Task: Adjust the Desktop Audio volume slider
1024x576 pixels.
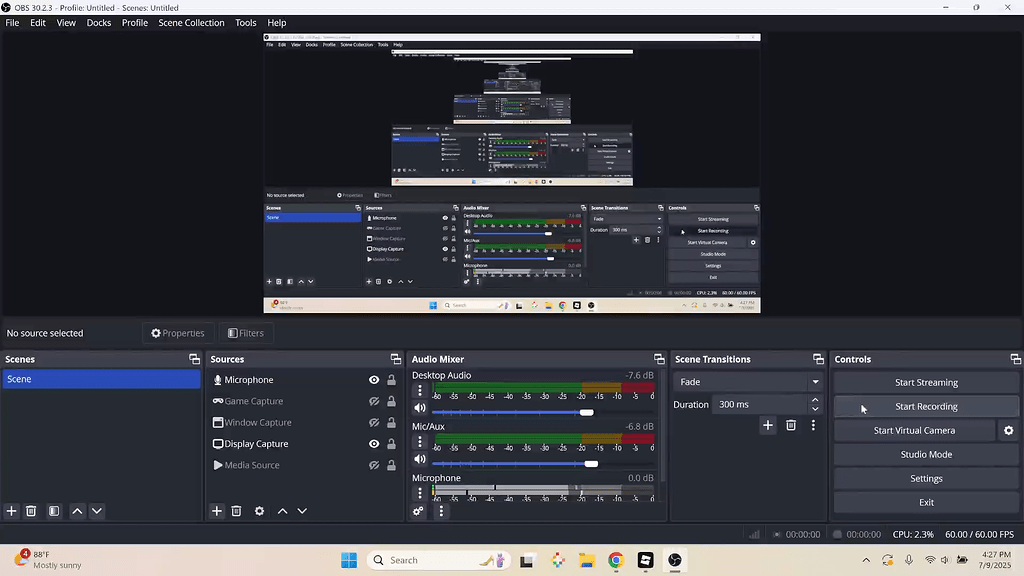Action: coord(586,412)
